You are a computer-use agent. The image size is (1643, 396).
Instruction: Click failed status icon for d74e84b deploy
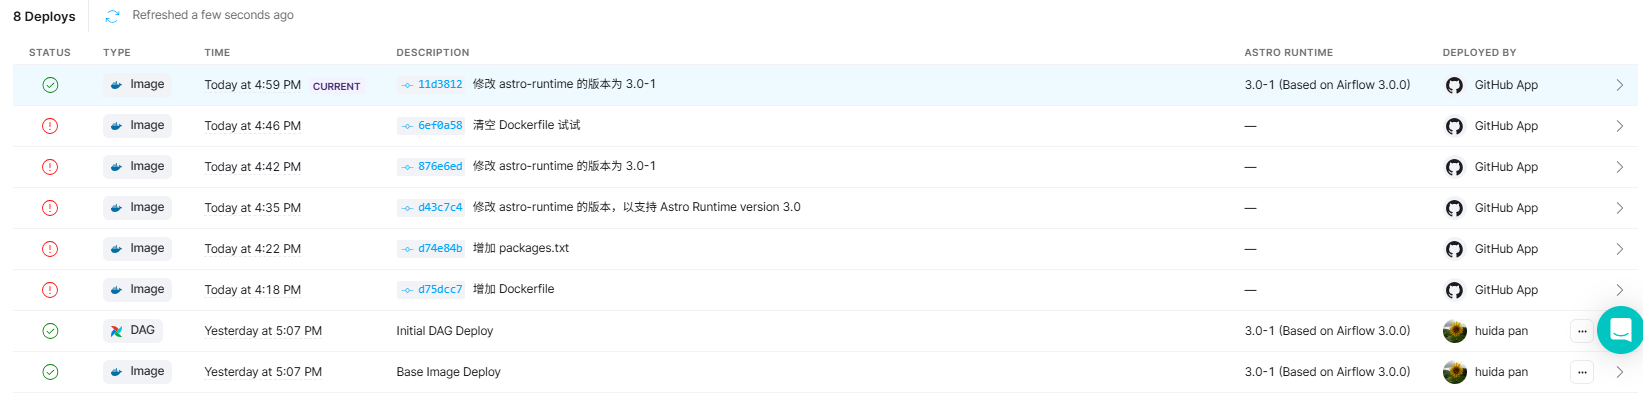pyautogui.click(x=50, y=249)
